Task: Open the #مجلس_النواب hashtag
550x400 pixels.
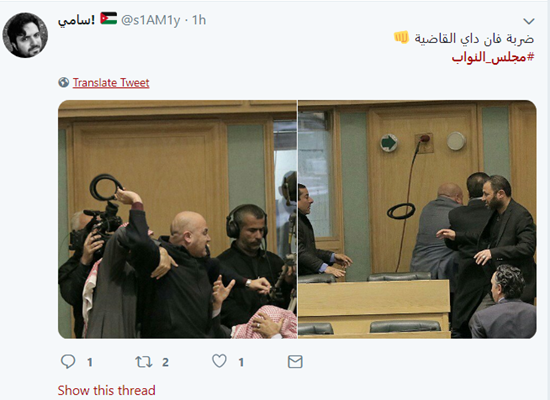Action: tap(493, 58)
